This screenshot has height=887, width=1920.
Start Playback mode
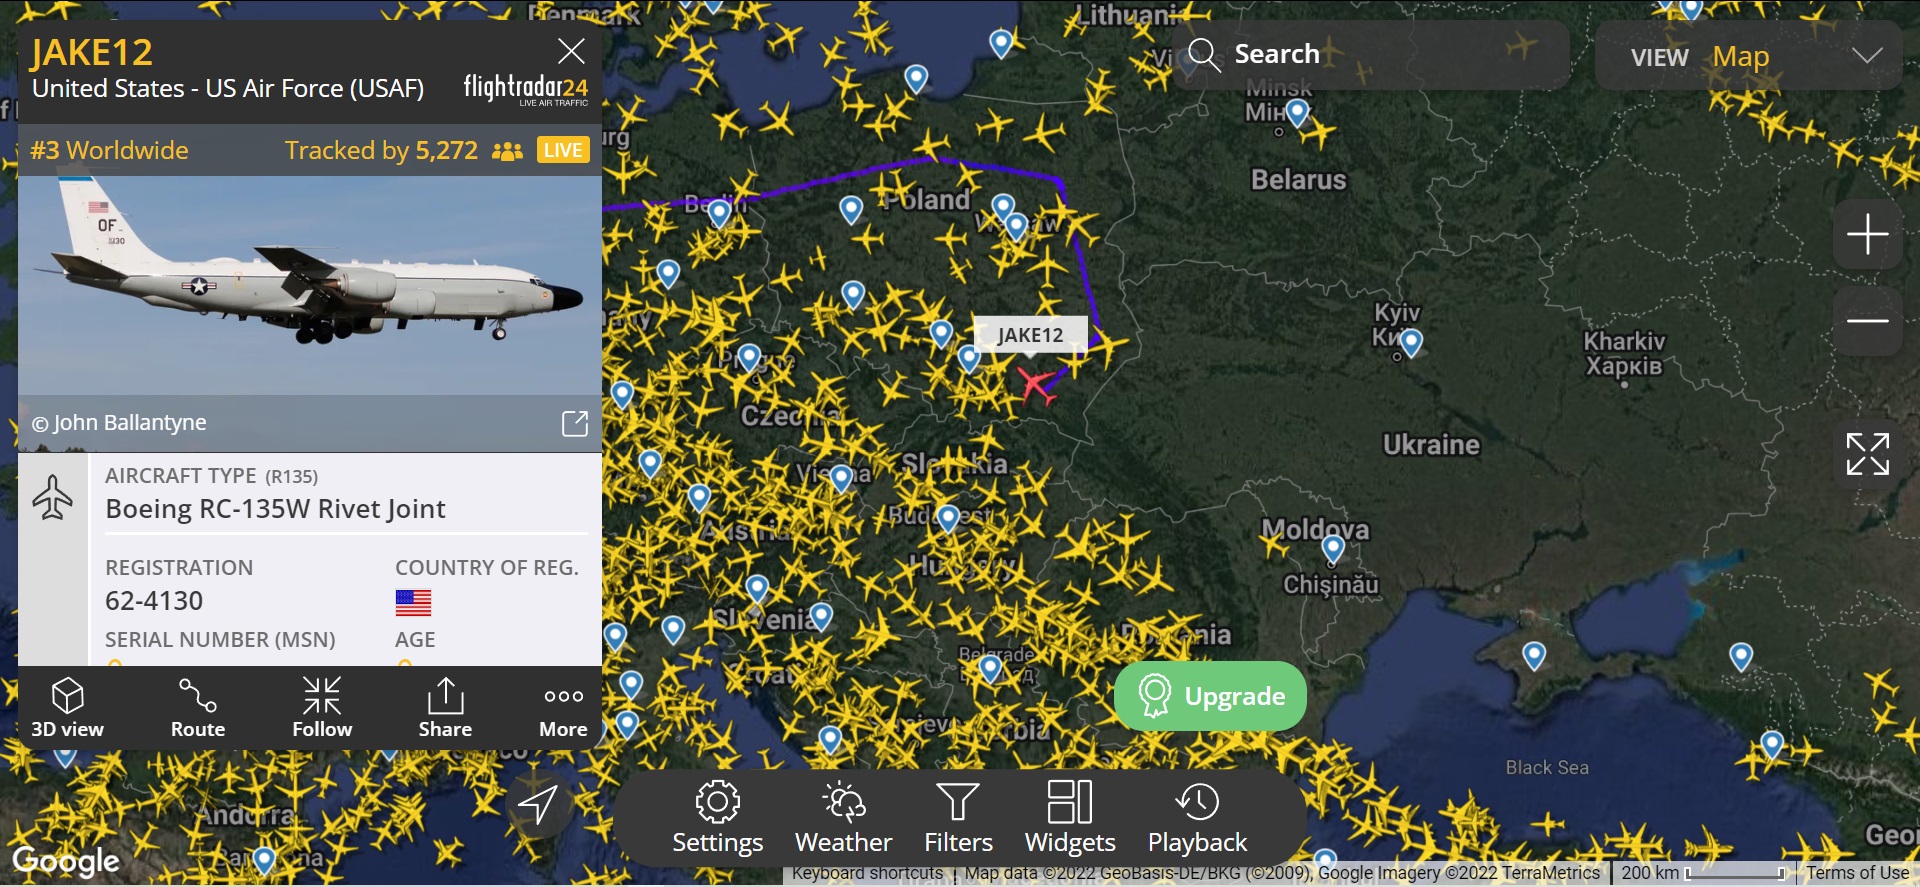(1197, 818)
